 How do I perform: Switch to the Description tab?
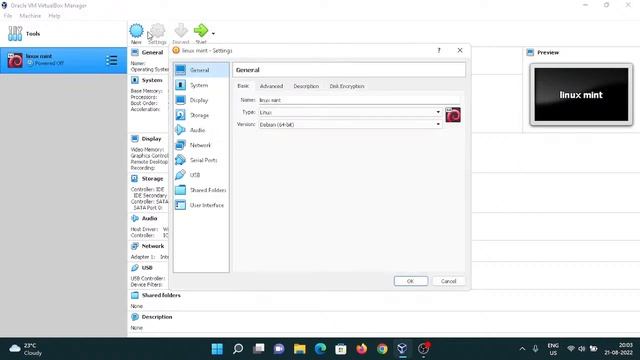coord(306,86)
